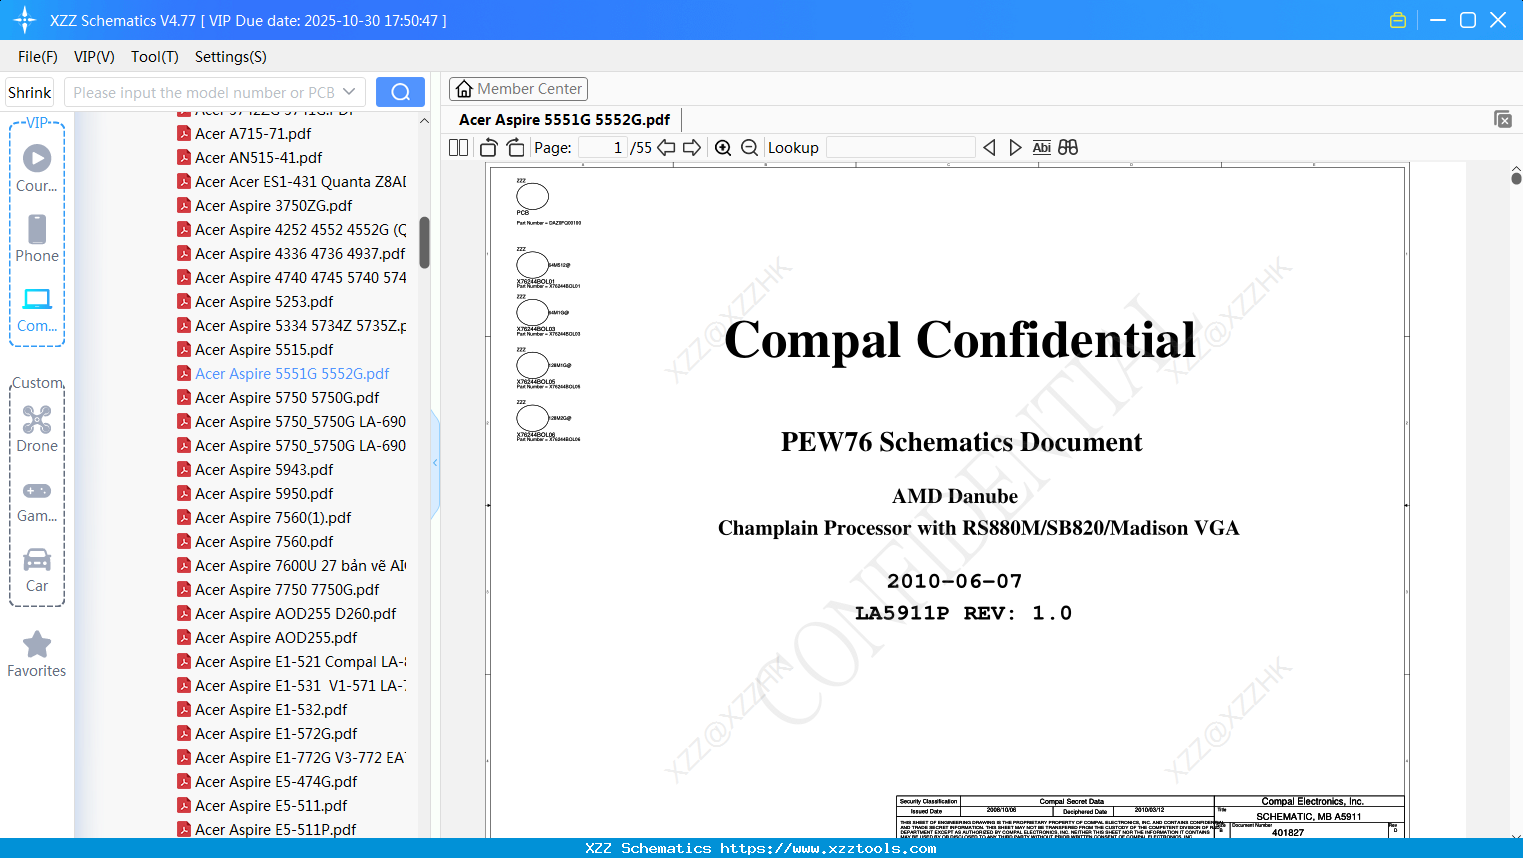
Task: Open the Favorites star in the sidebar
Action: pos(37,654)
